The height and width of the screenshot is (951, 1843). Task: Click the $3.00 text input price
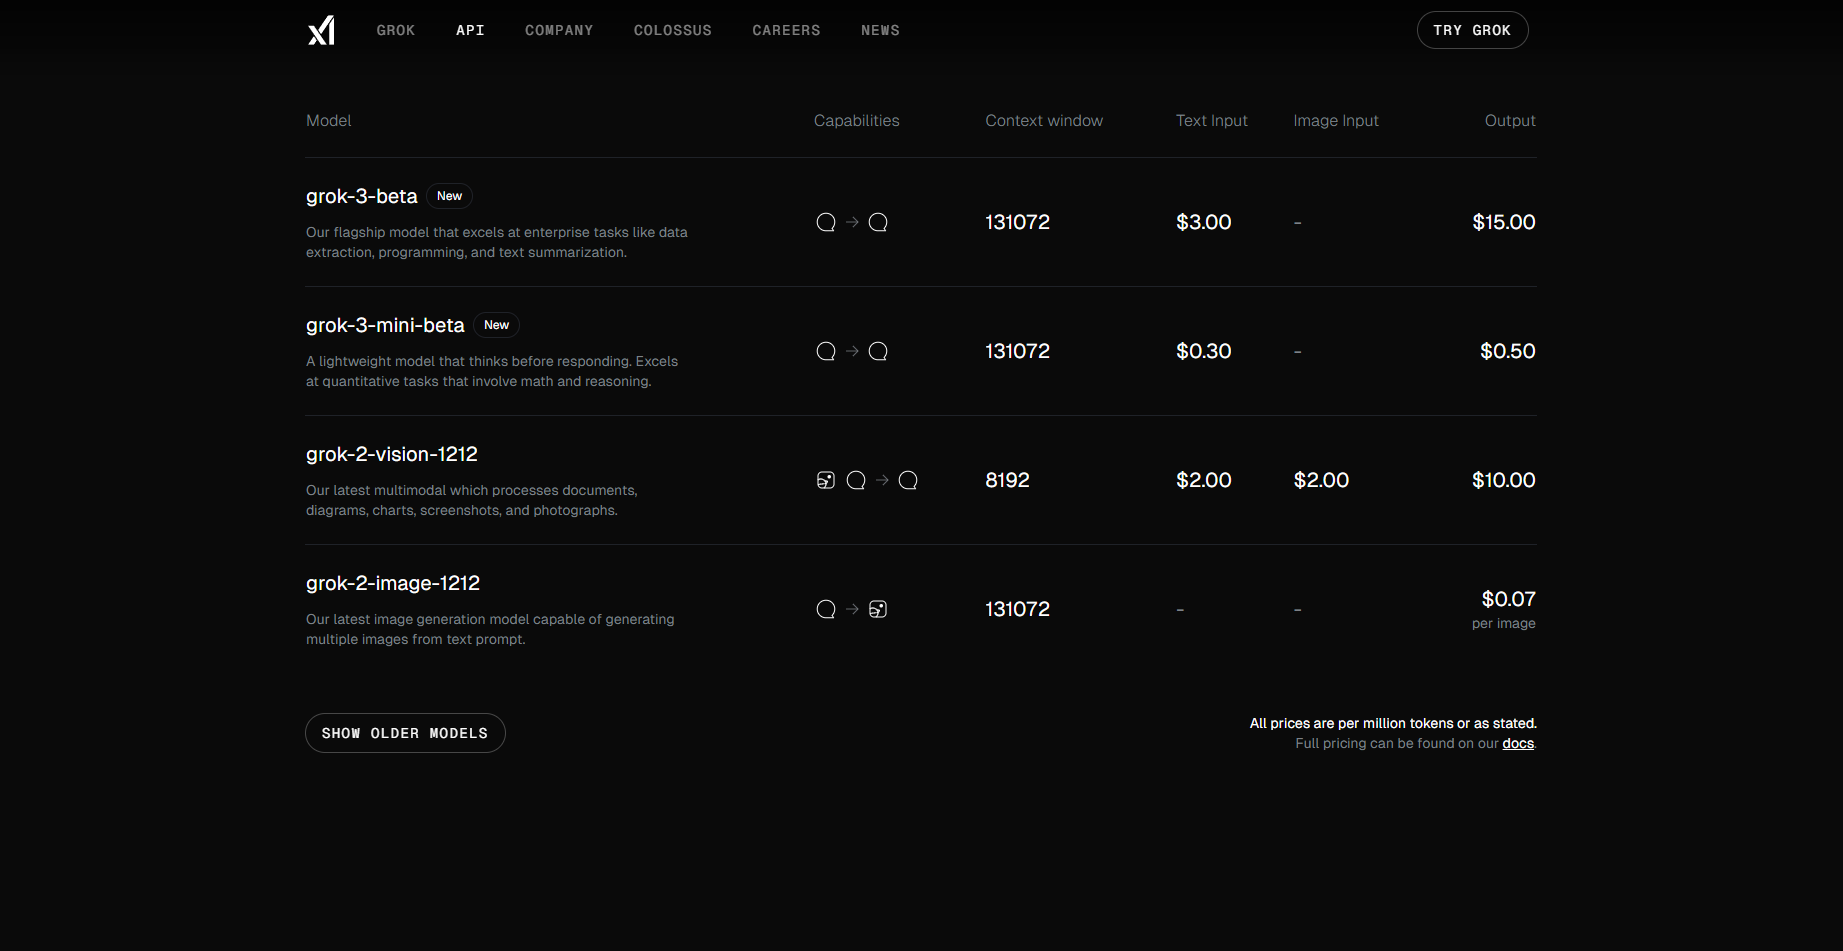[1204, 222]
